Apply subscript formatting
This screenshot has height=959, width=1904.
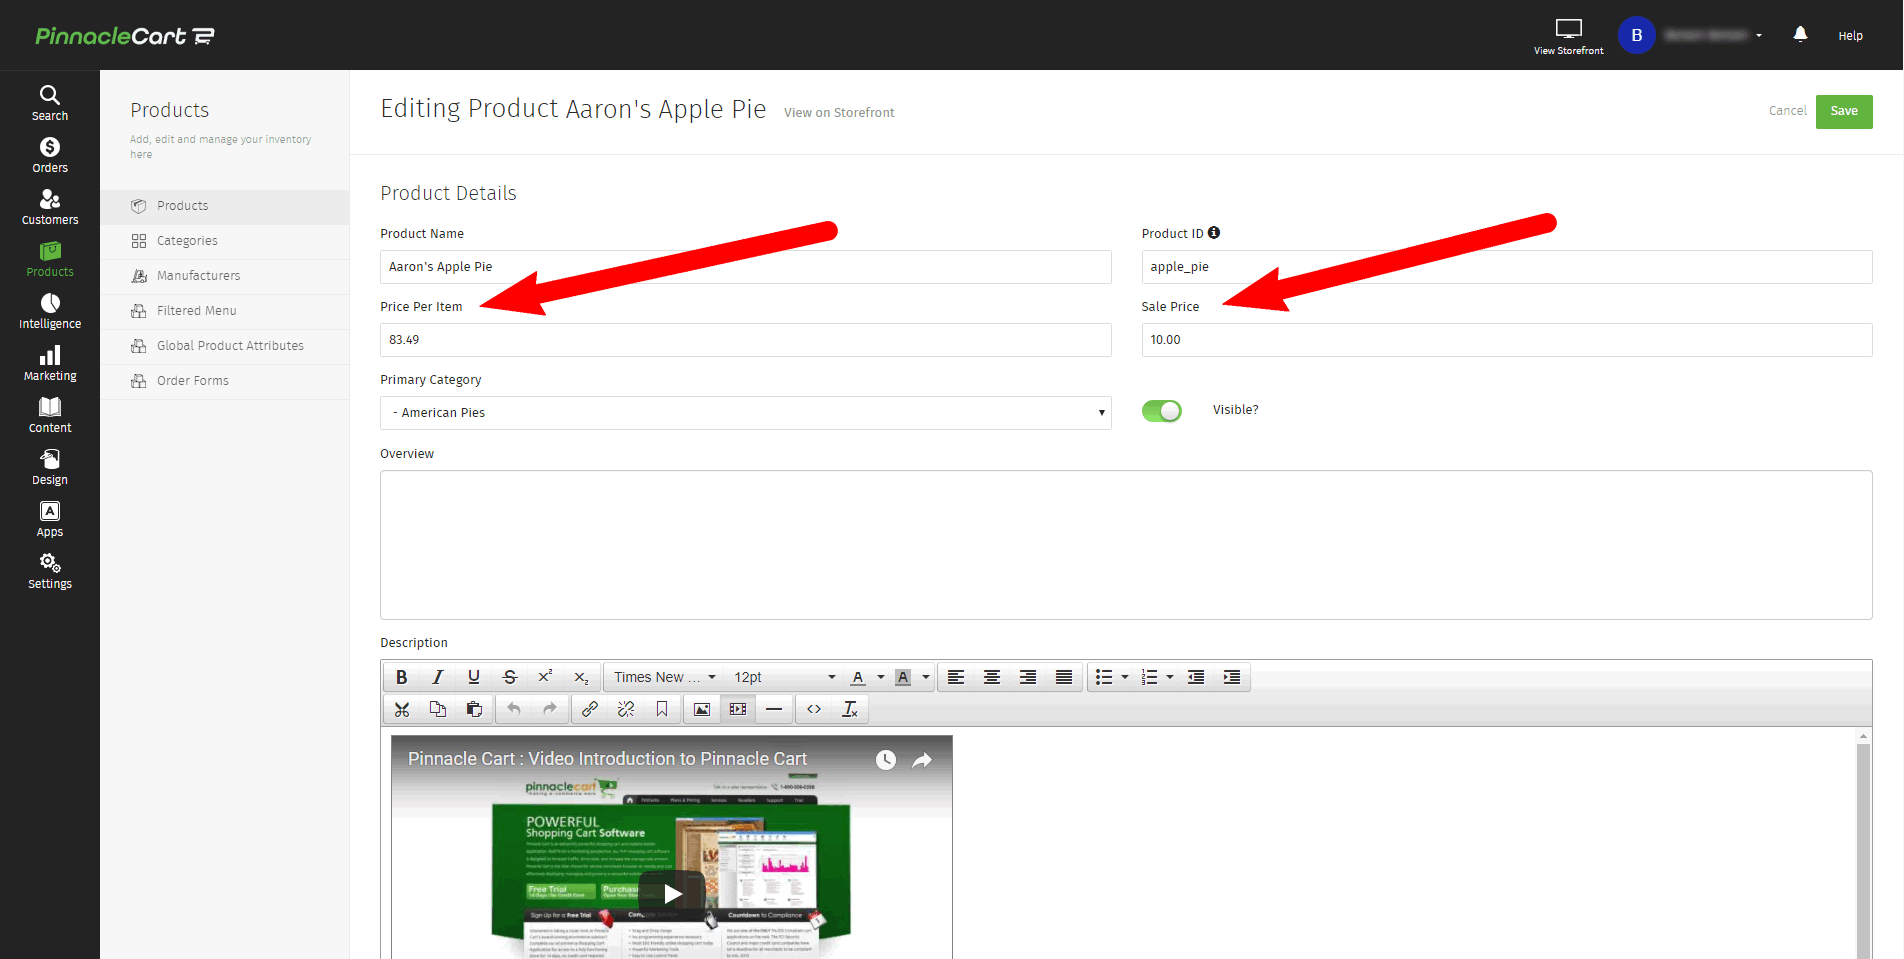581,677
